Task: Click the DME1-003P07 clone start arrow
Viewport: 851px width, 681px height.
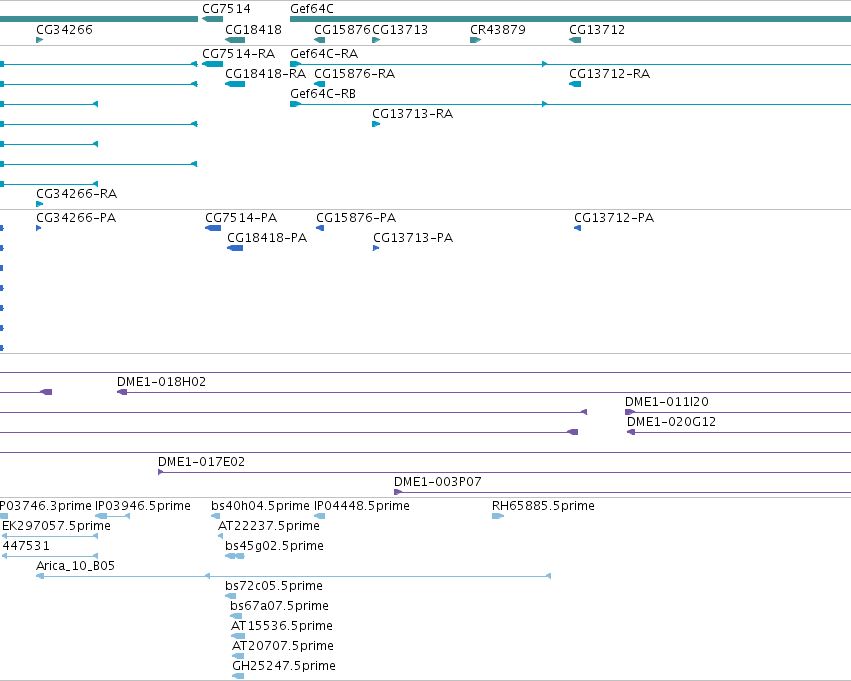Action: pos(398,492)
